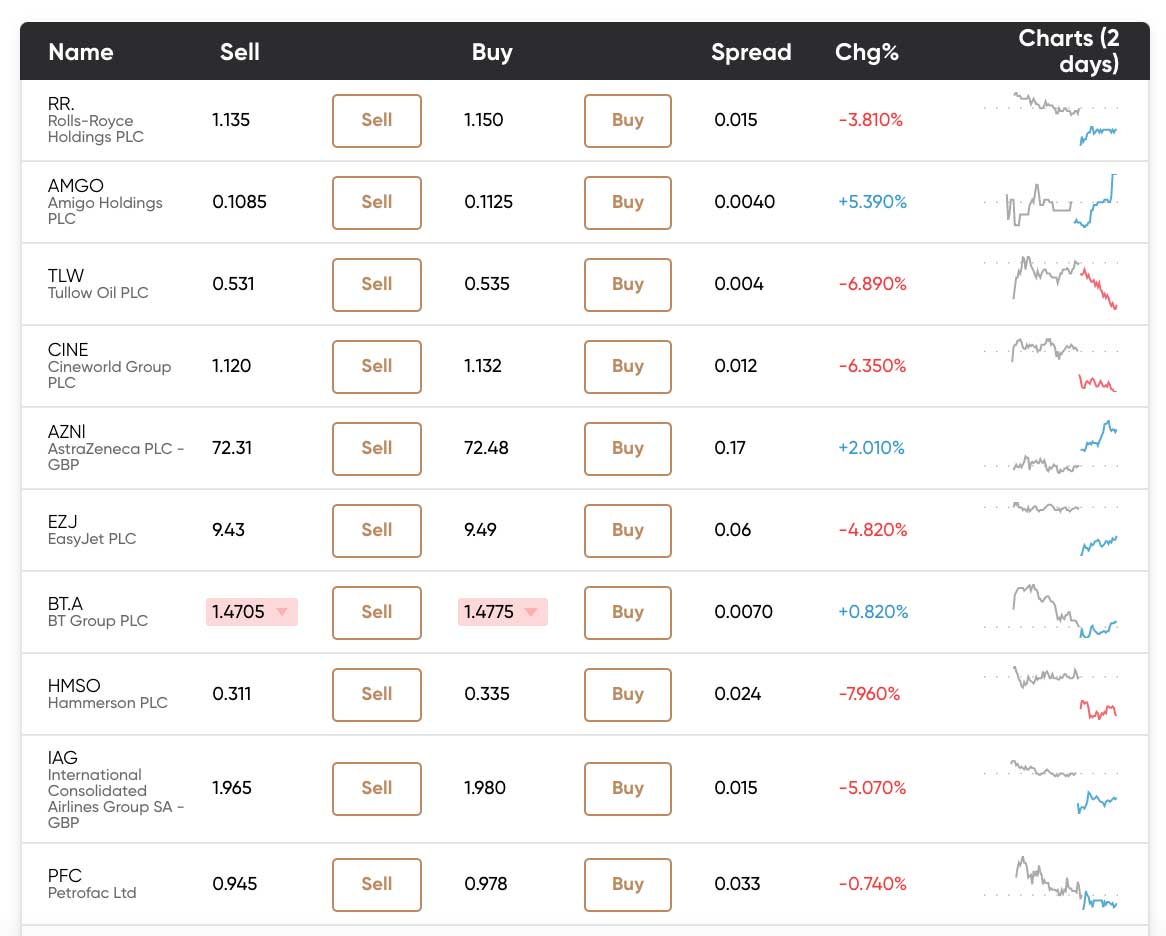Open the PFC Petrofac Ltd name
Viewport: 1166px width, 936px height.
tap(92, 884)
